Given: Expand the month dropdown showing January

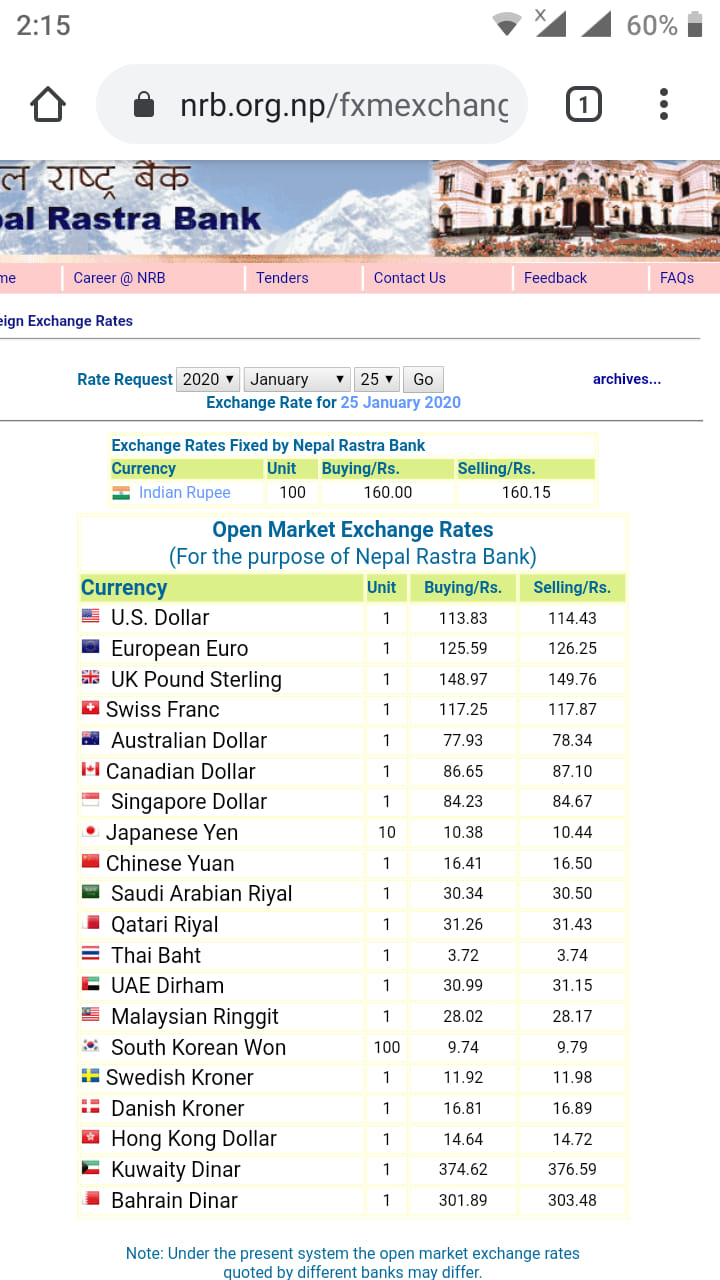Looking at the screenshot, I should coord(297,379).
